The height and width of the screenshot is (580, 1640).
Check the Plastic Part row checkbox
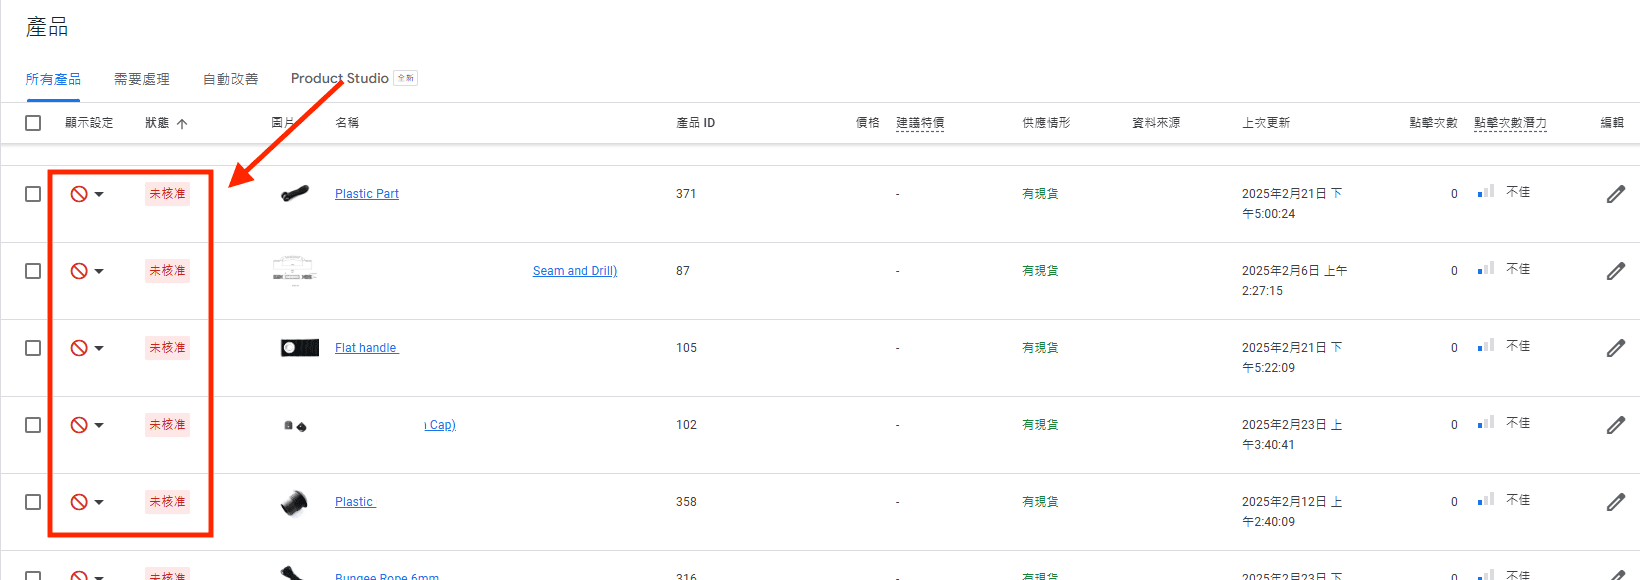tap(33, 194)
